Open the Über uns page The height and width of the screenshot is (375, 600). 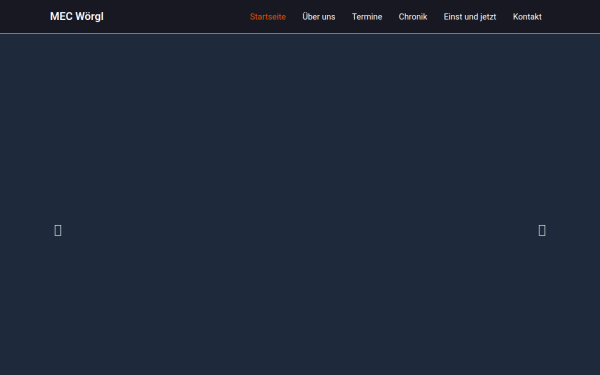click(319, 17)
